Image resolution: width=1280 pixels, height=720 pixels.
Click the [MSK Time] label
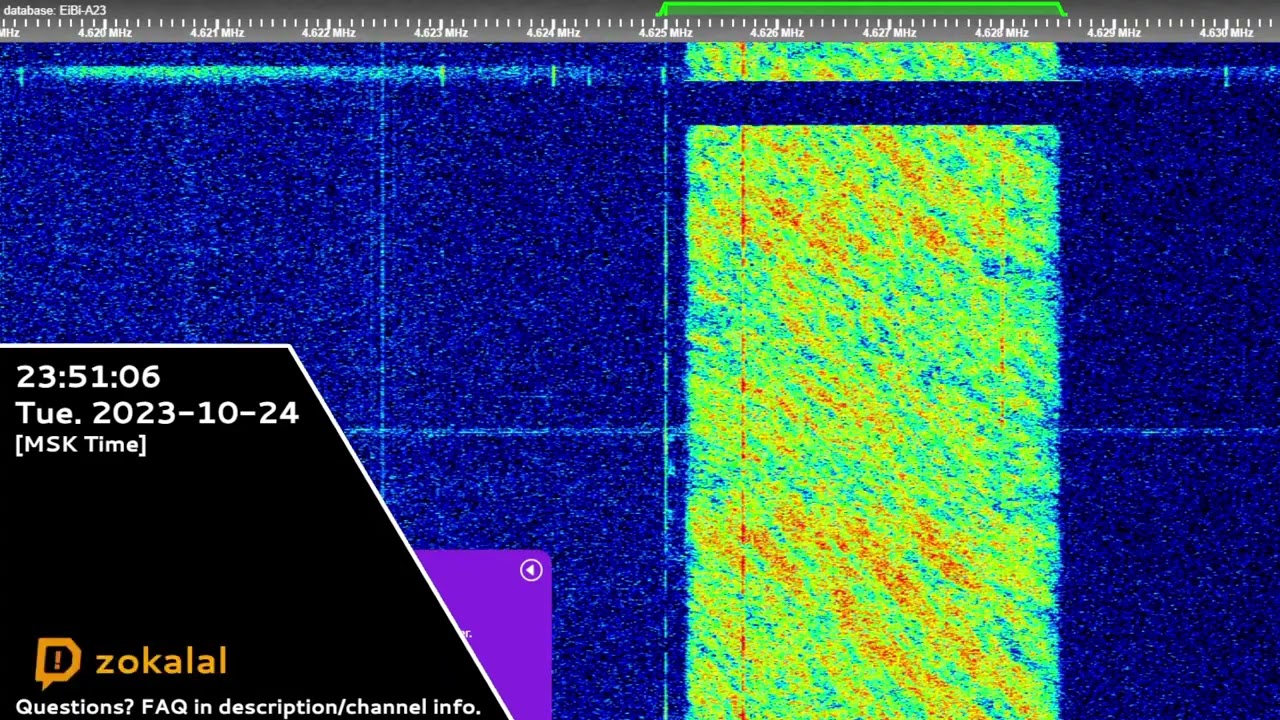tap(81, 445)
